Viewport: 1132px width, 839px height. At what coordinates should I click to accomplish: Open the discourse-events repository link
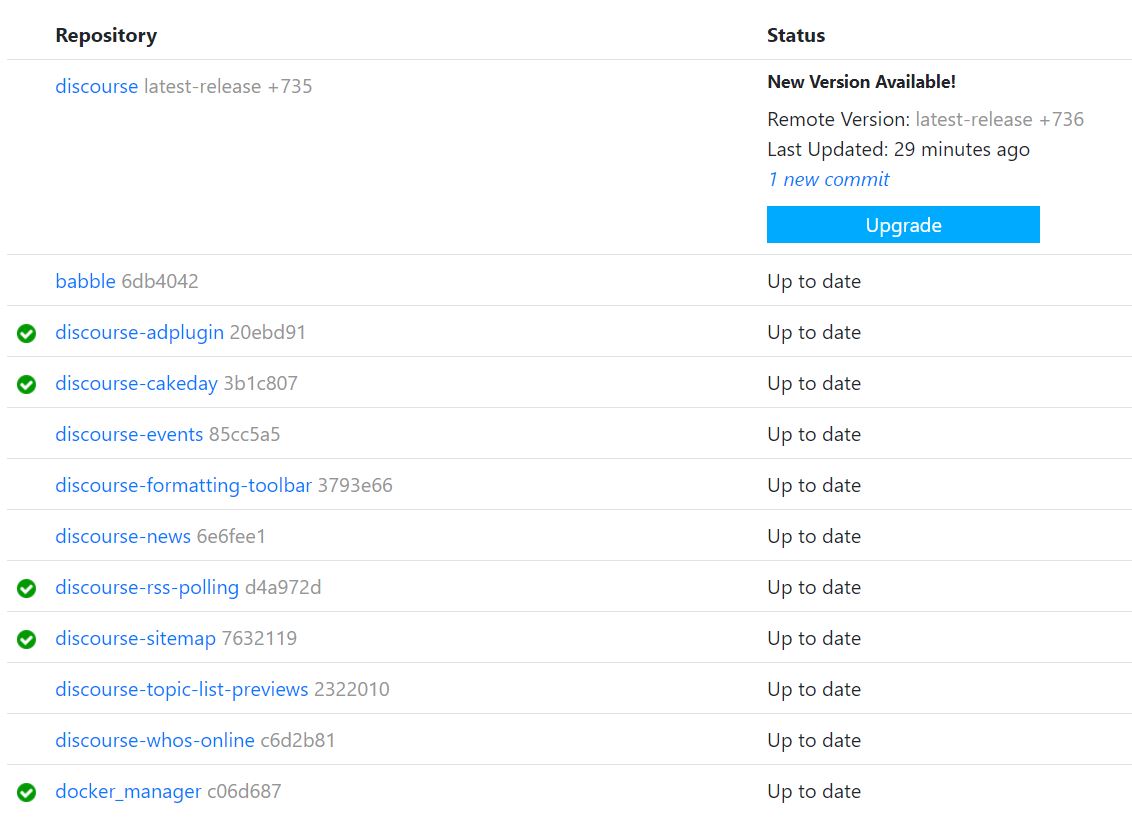[x=129, y=434]
